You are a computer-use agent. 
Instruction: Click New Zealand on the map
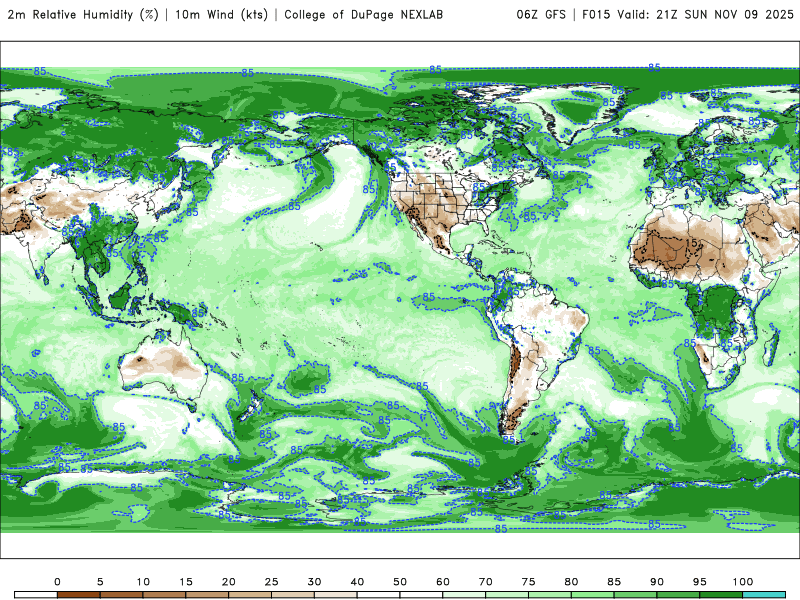pos(251,406)
